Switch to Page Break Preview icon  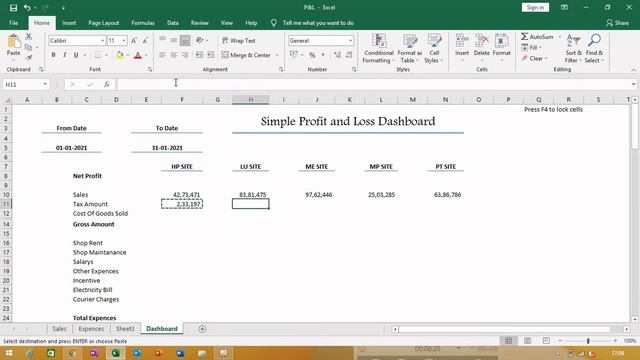546,341
